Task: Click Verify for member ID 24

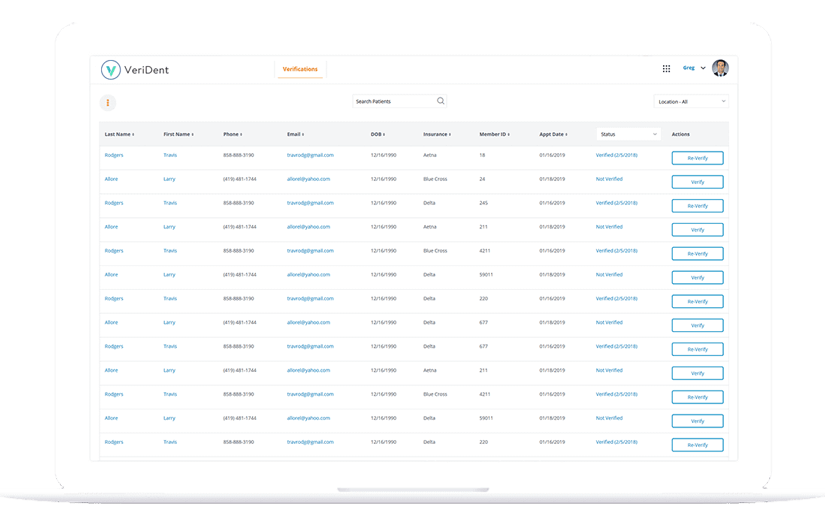Action: pyautogui.click(x=697, y=182)
